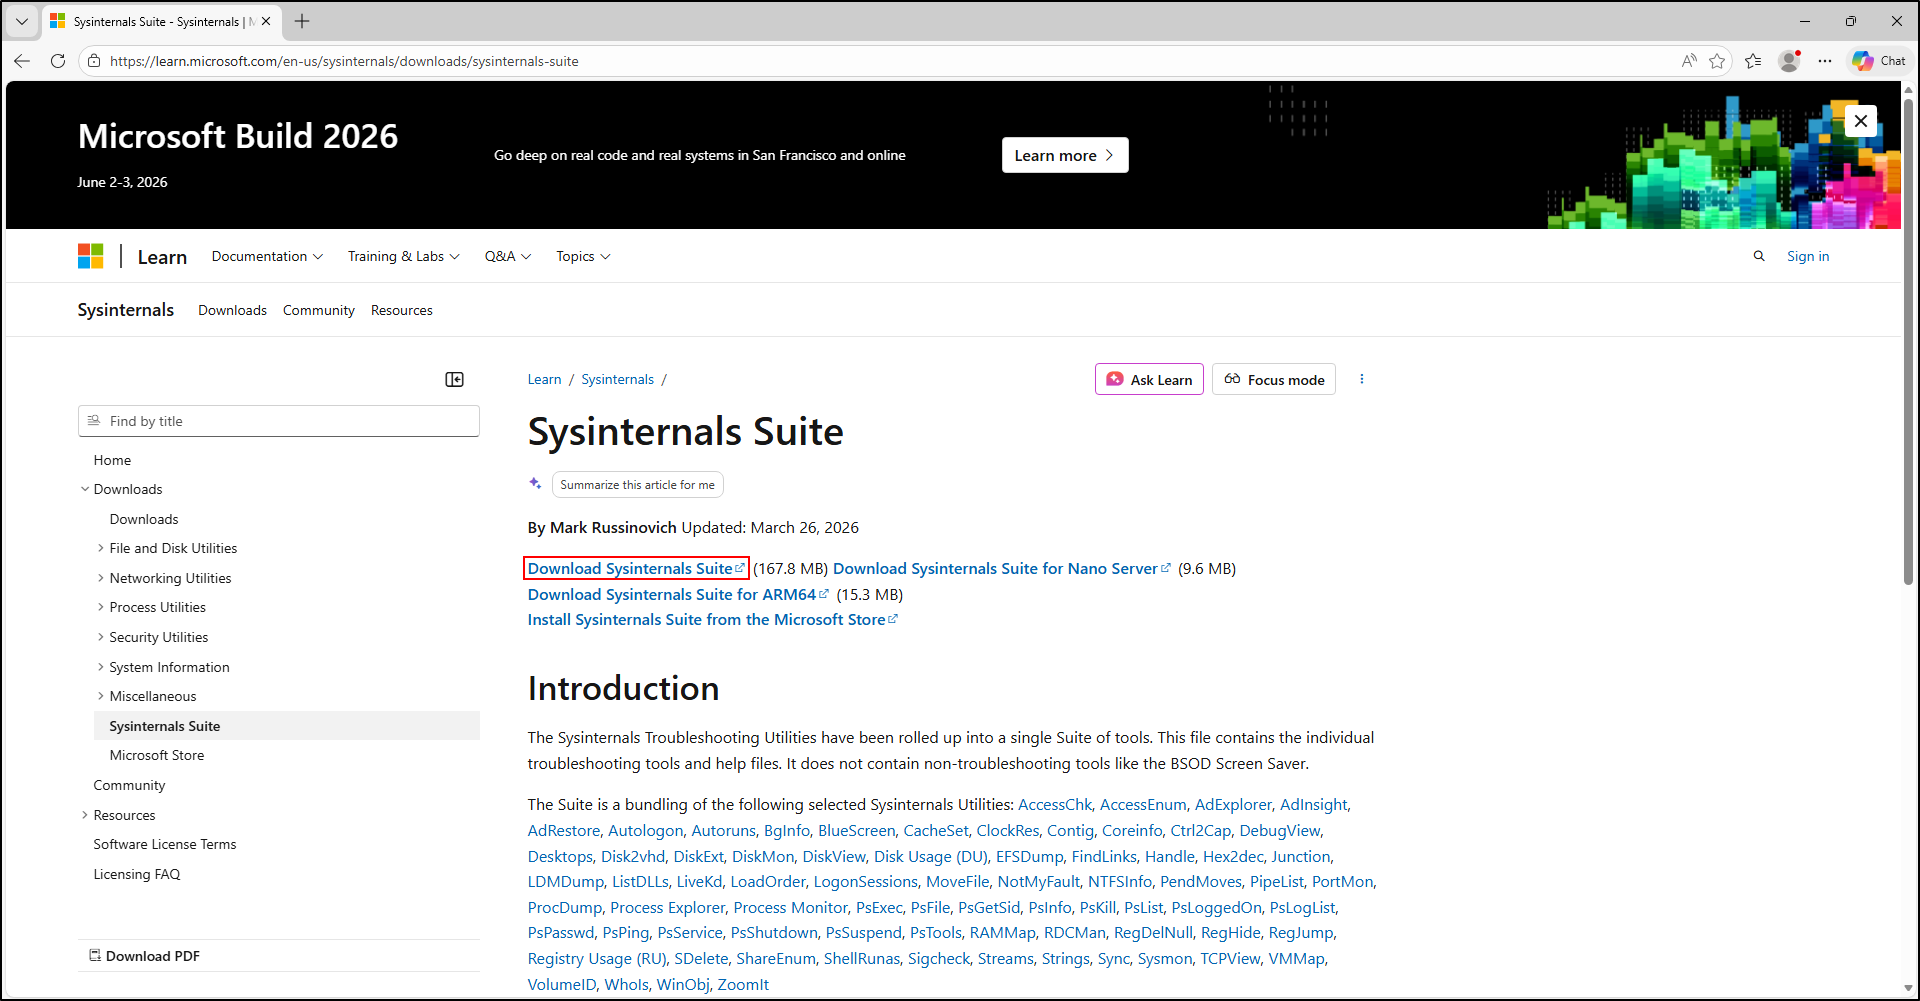
Task: Expand Miscellaneous in sidebar
Action: tap(101, 696)
